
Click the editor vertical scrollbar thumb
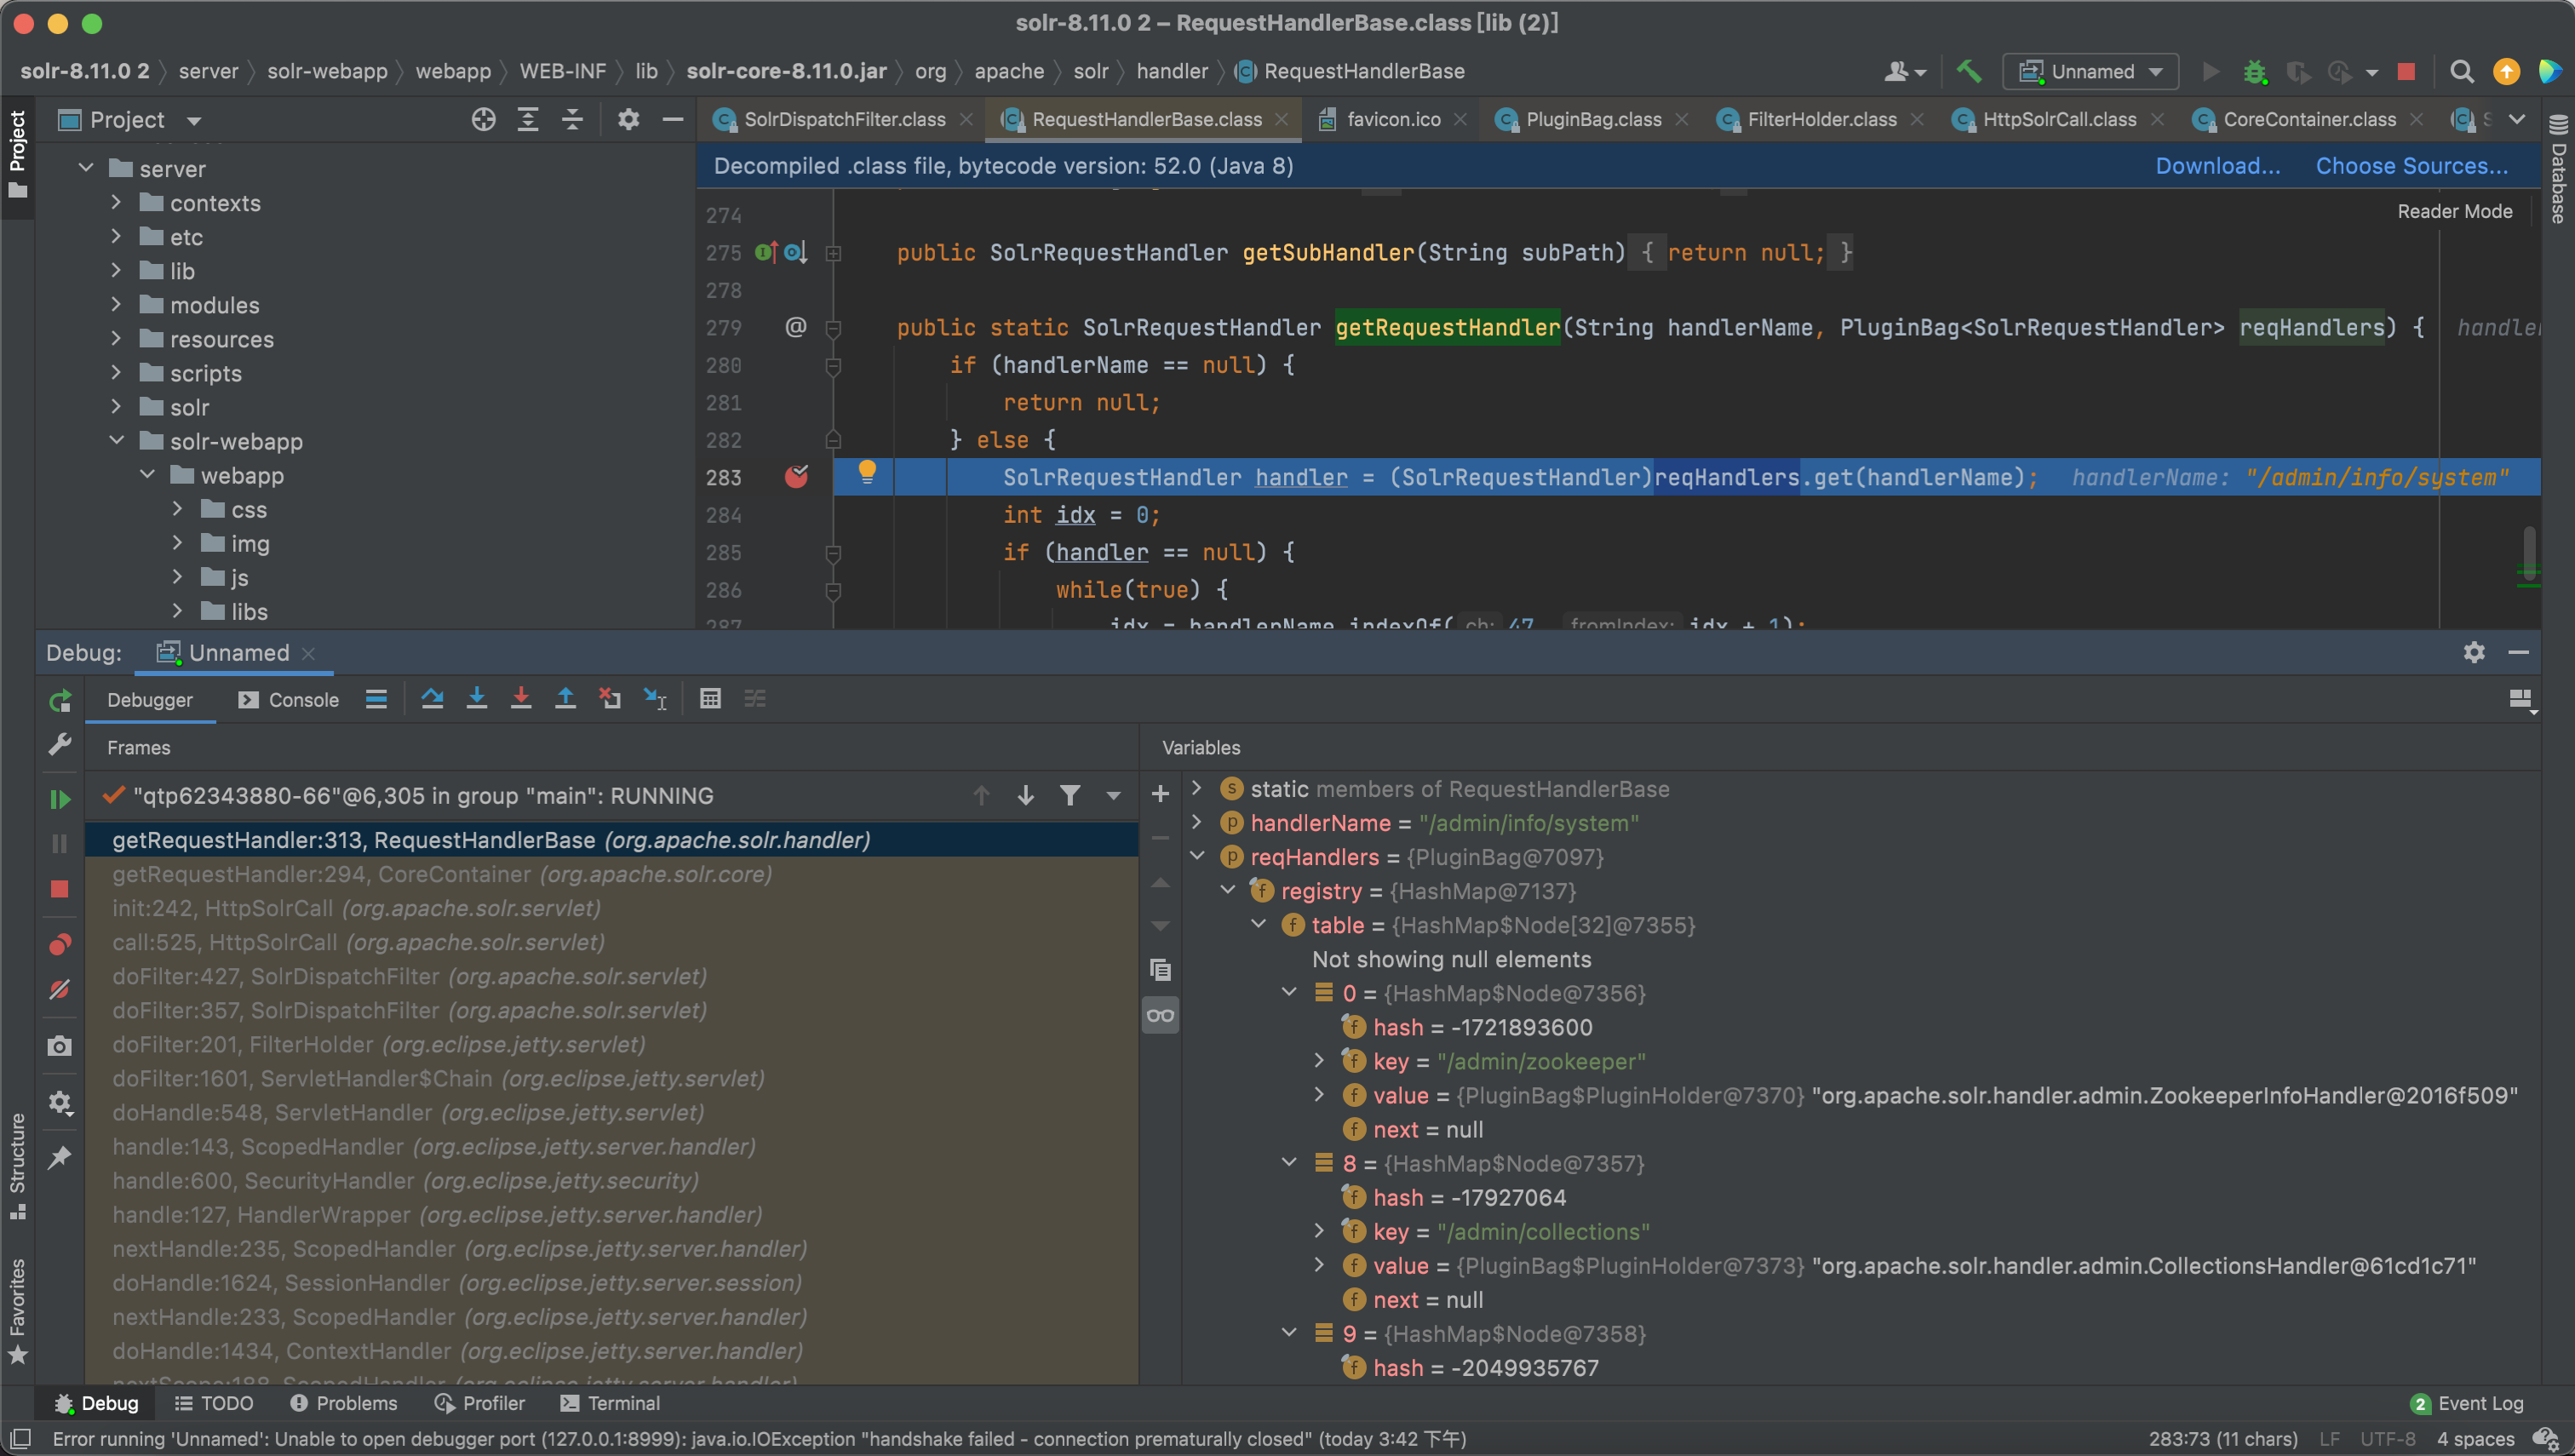pyautogui.click(x=2529, y=553)
